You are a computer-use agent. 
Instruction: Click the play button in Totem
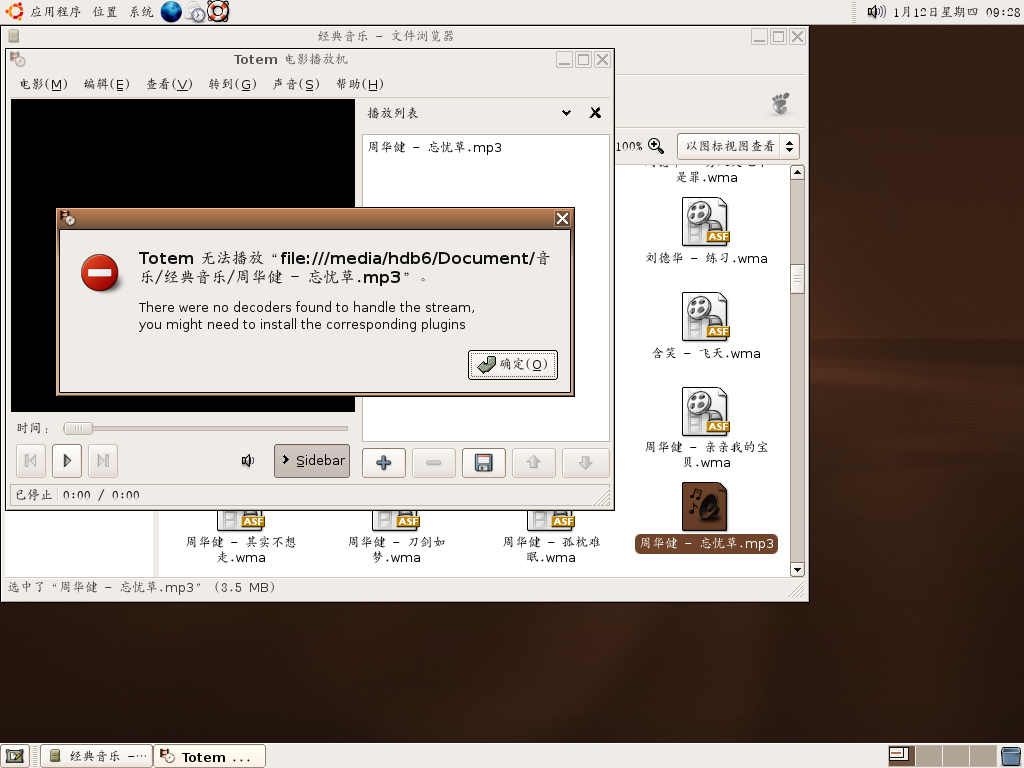coord(67,461)
